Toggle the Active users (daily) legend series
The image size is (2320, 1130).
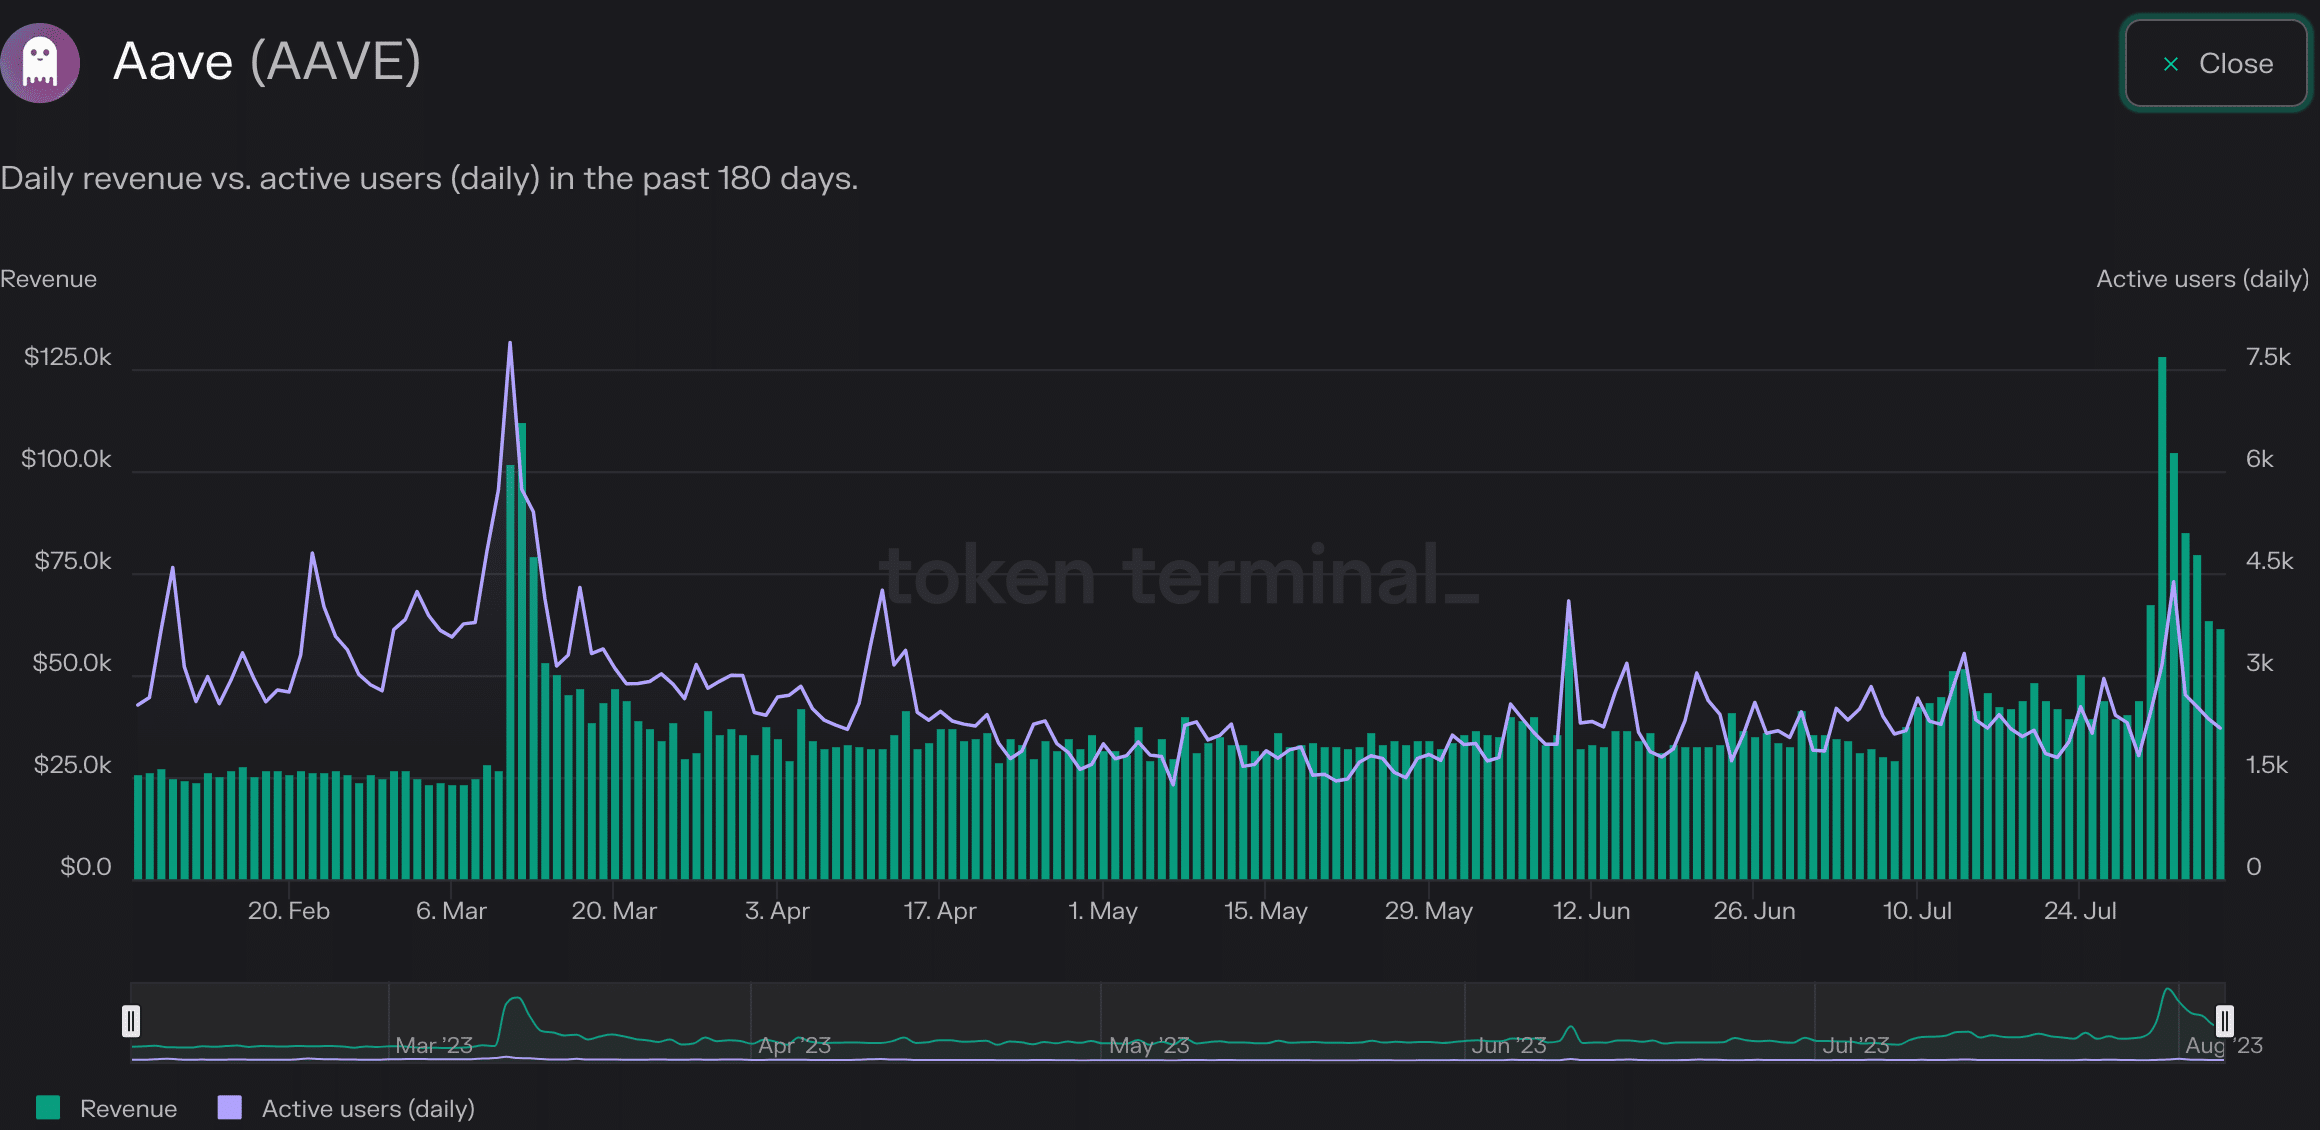[x=367, y=1108]
